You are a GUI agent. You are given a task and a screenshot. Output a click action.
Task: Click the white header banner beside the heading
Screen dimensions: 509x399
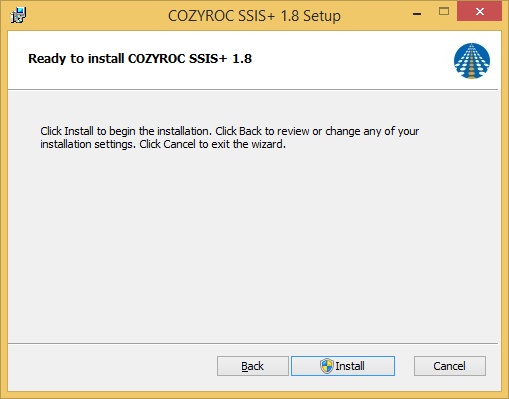click(x=350, y=60)
